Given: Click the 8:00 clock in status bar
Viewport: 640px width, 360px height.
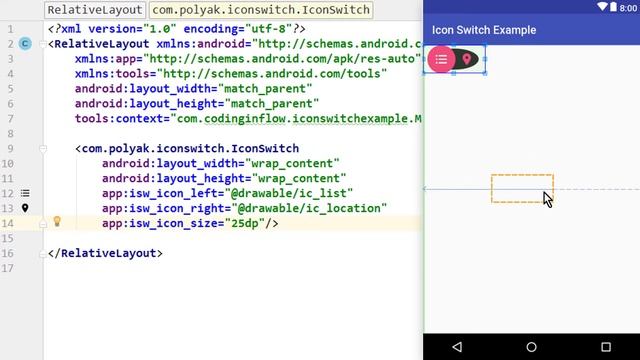Looking at the screenshot, I should click(x=628, y=8).
